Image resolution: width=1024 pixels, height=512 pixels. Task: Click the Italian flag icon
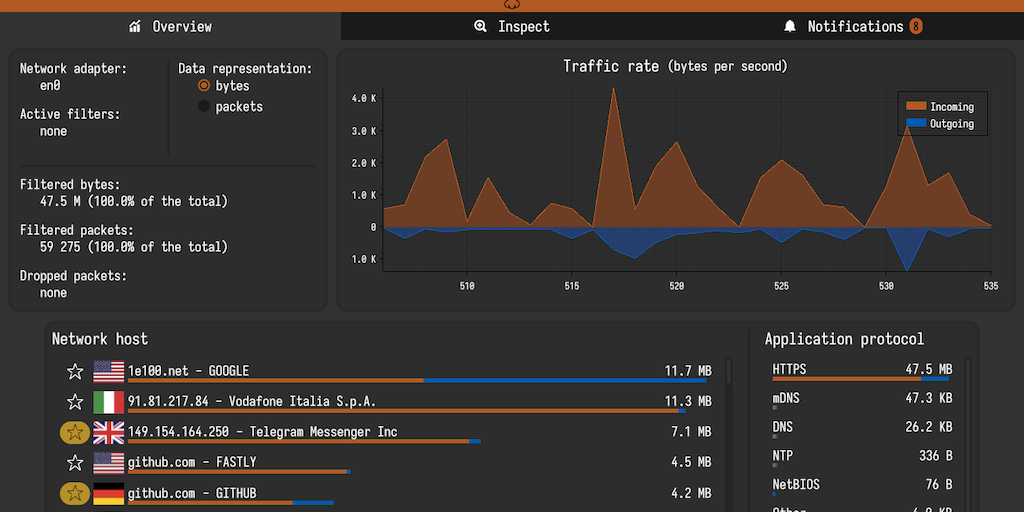[x=108, y=402]
